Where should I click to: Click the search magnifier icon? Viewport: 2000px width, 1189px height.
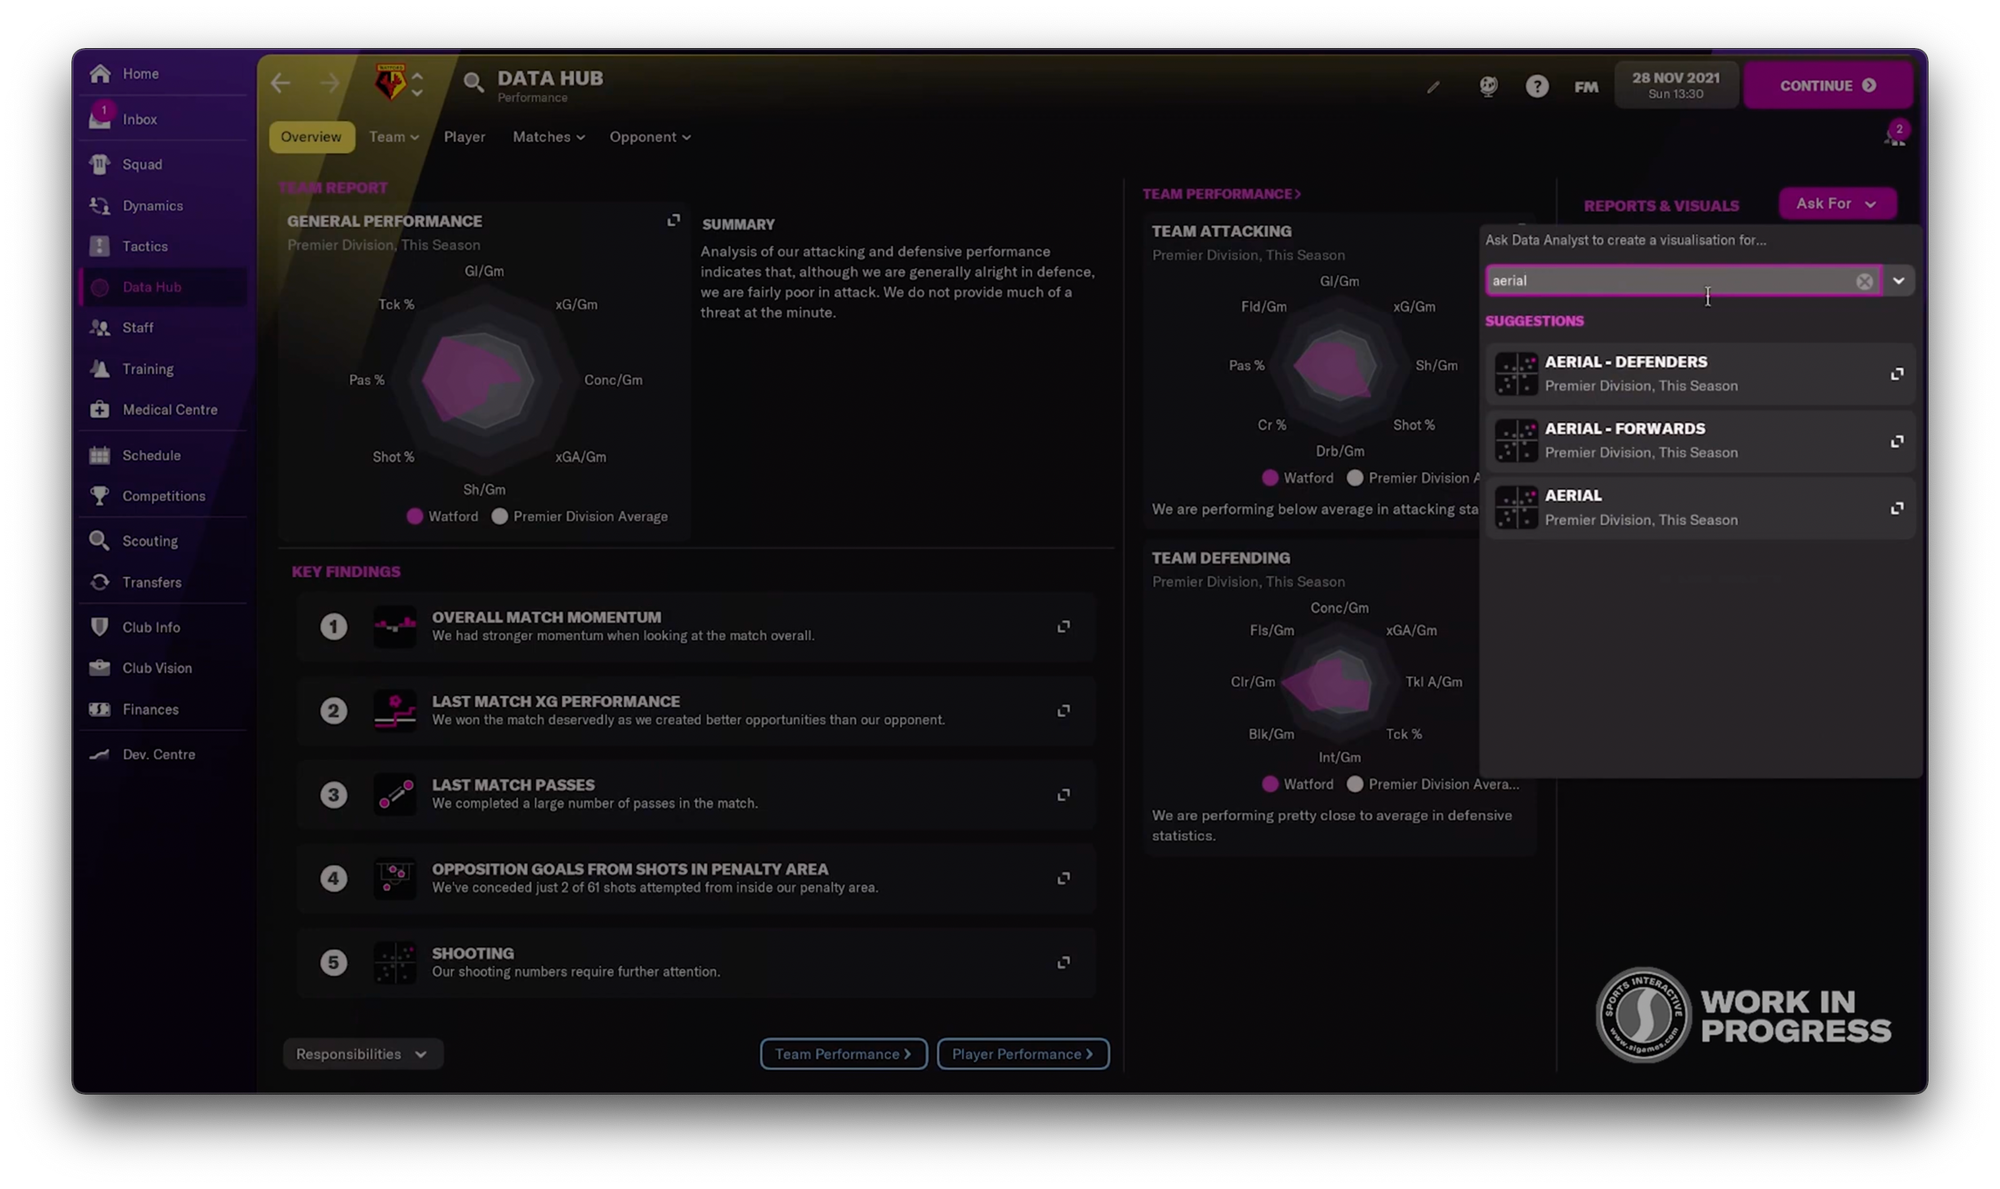pyautogui.click(x=473, y=82)
